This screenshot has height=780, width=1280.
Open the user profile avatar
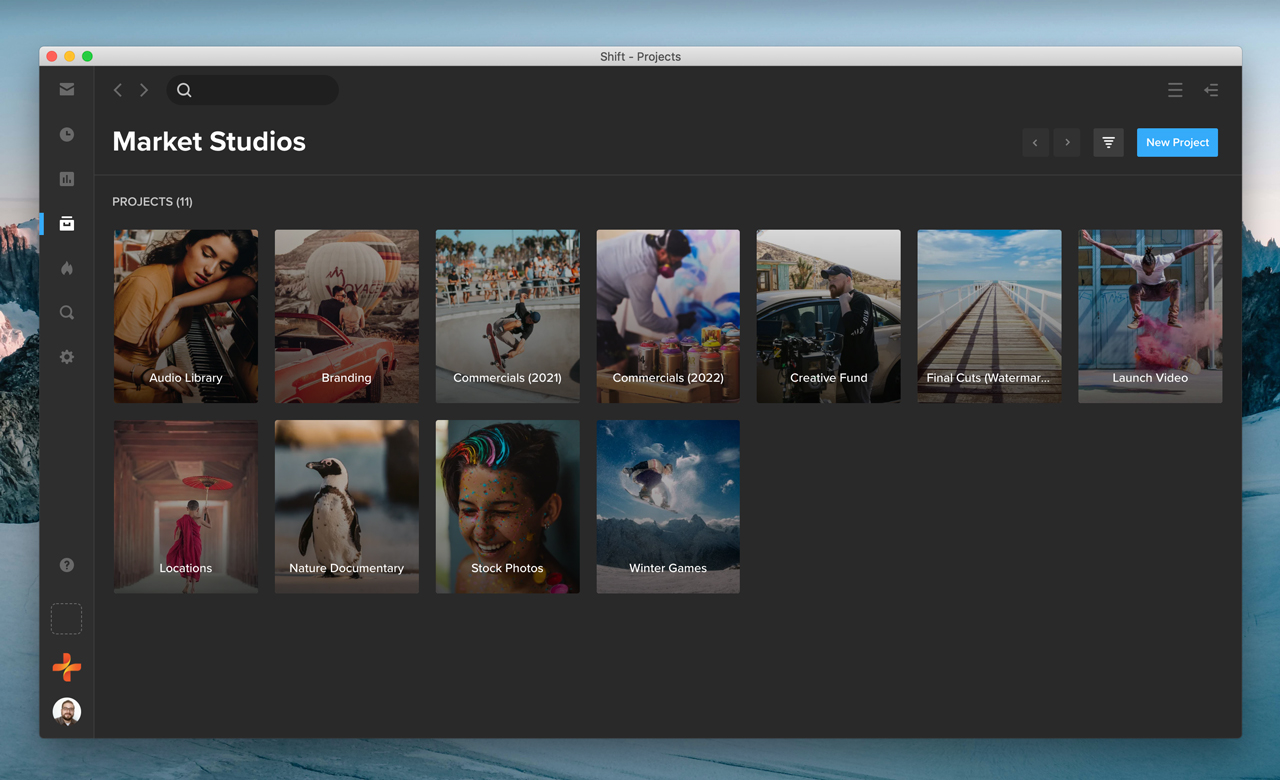pyautogui.click(x=67, y=712)
